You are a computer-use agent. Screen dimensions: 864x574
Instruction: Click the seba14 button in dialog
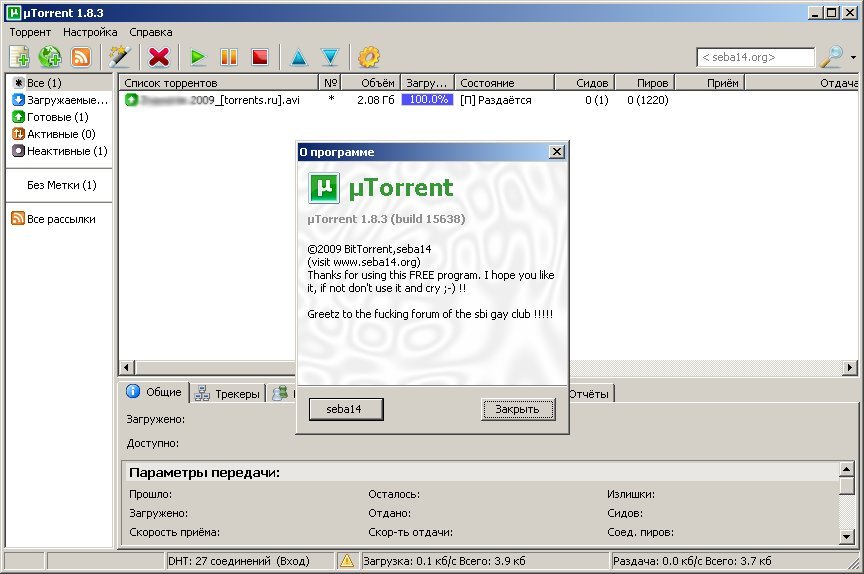coord(346,409)
